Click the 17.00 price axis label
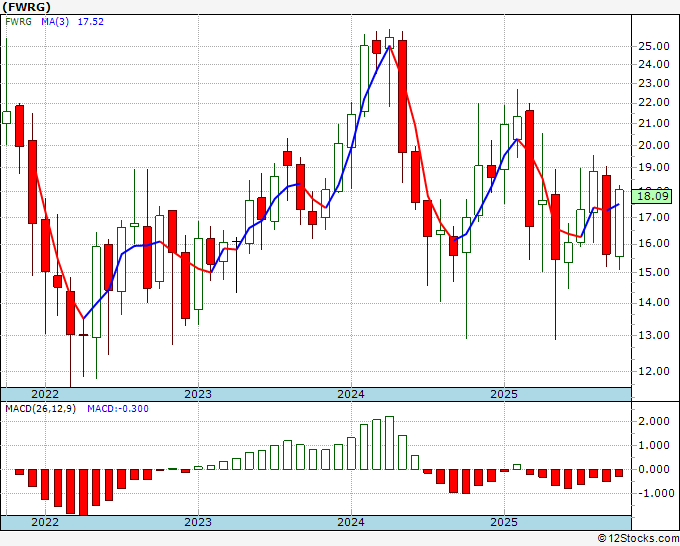 click(654, 217)
